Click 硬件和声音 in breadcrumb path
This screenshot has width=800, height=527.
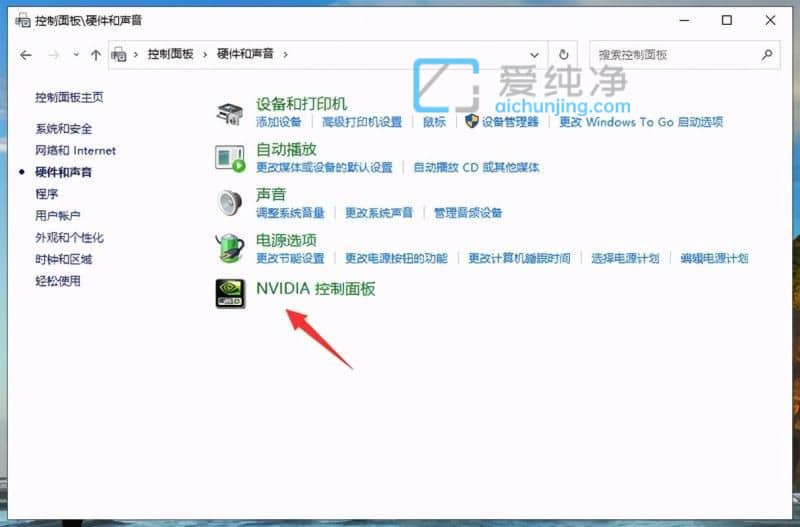click(x=245, y=54)
